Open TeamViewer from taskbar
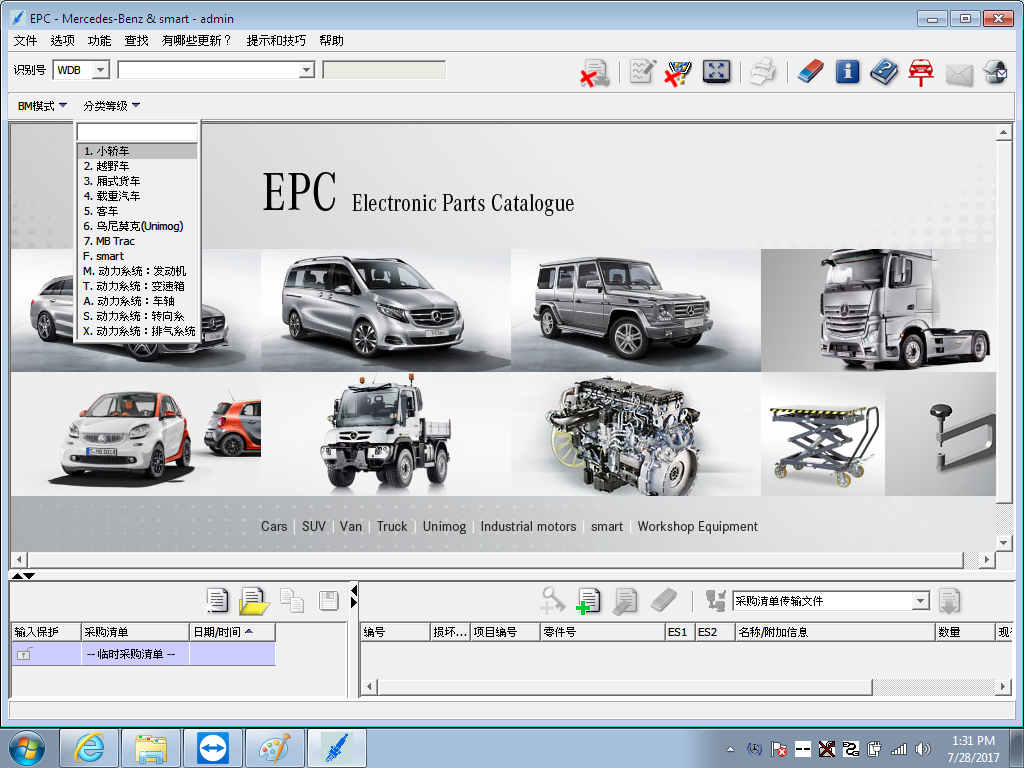Image resolution: width=1024 pixels, height=768 pixels. [x=213, y=748]
